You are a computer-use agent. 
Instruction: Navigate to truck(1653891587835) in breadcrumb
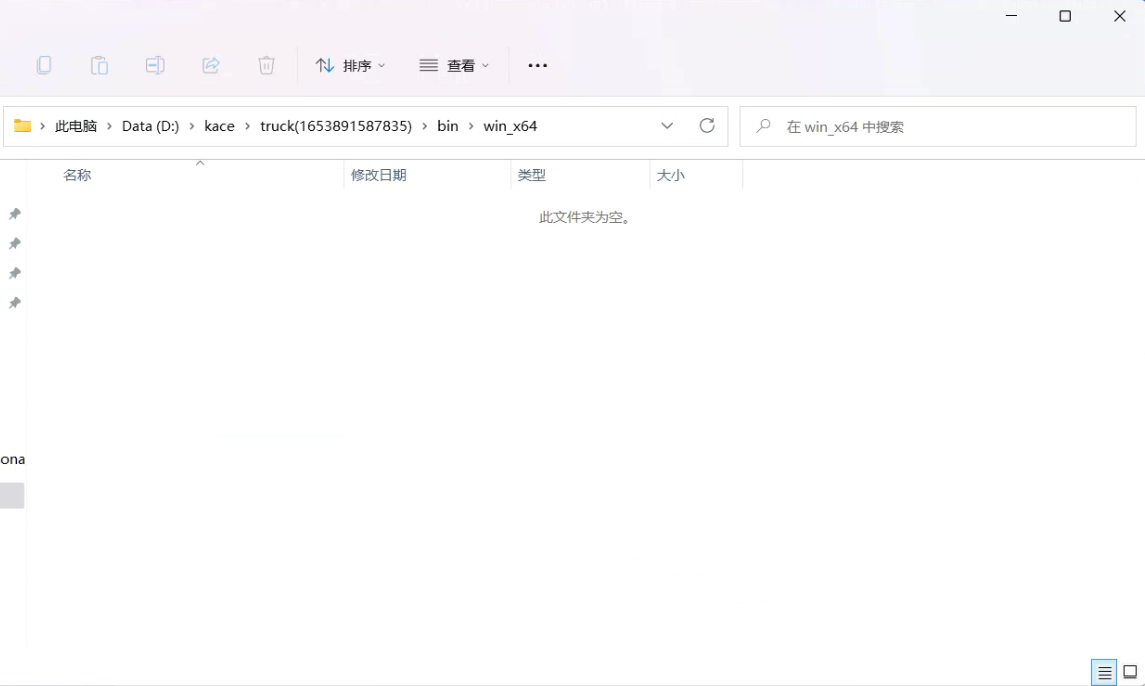(x=336, y=126)
